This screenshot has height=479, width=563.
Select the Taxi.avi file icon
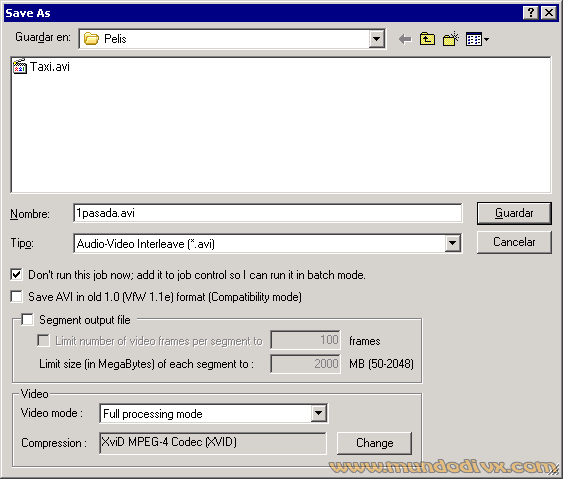[20, 66]
